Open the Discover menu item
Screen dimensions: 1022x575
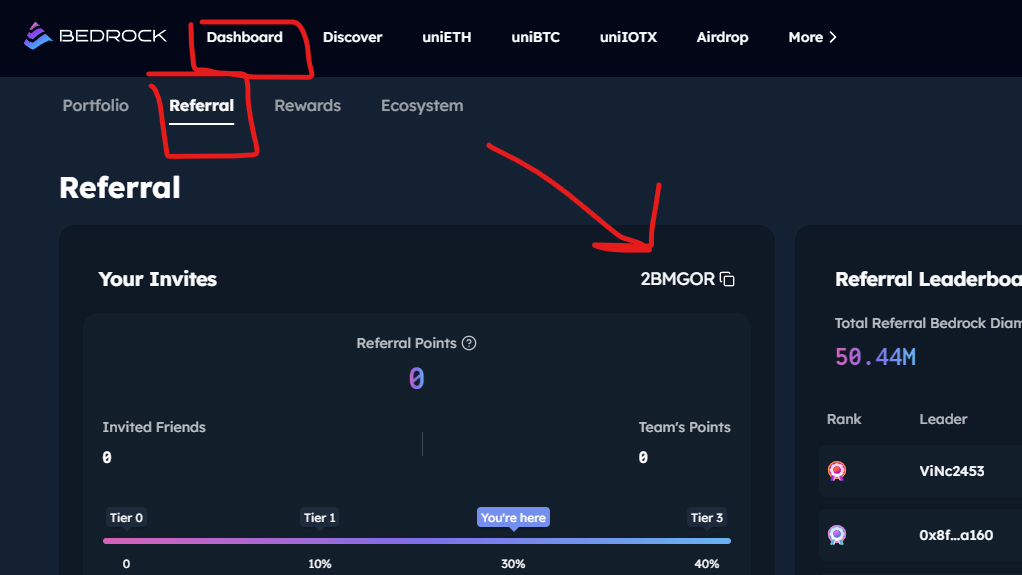coord(353,37)
